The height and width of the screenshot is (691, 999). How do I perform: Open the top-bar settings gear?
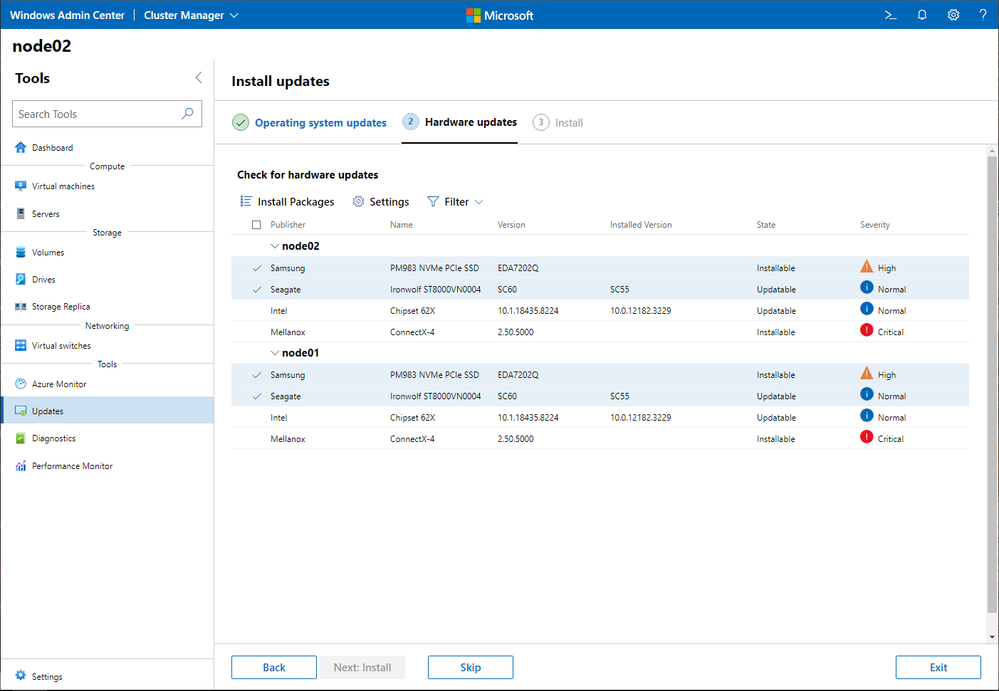point(953,15)
